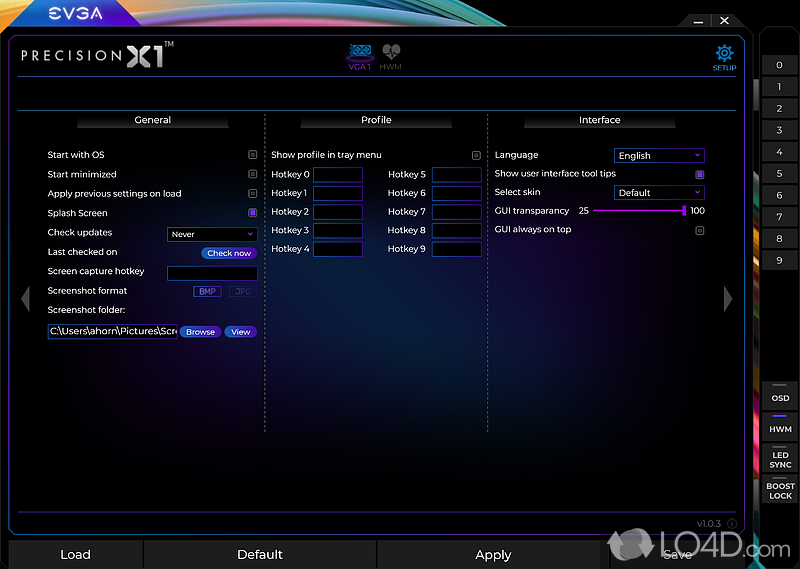Click the info icon next to v1.0.3

[x=731, y=523]
